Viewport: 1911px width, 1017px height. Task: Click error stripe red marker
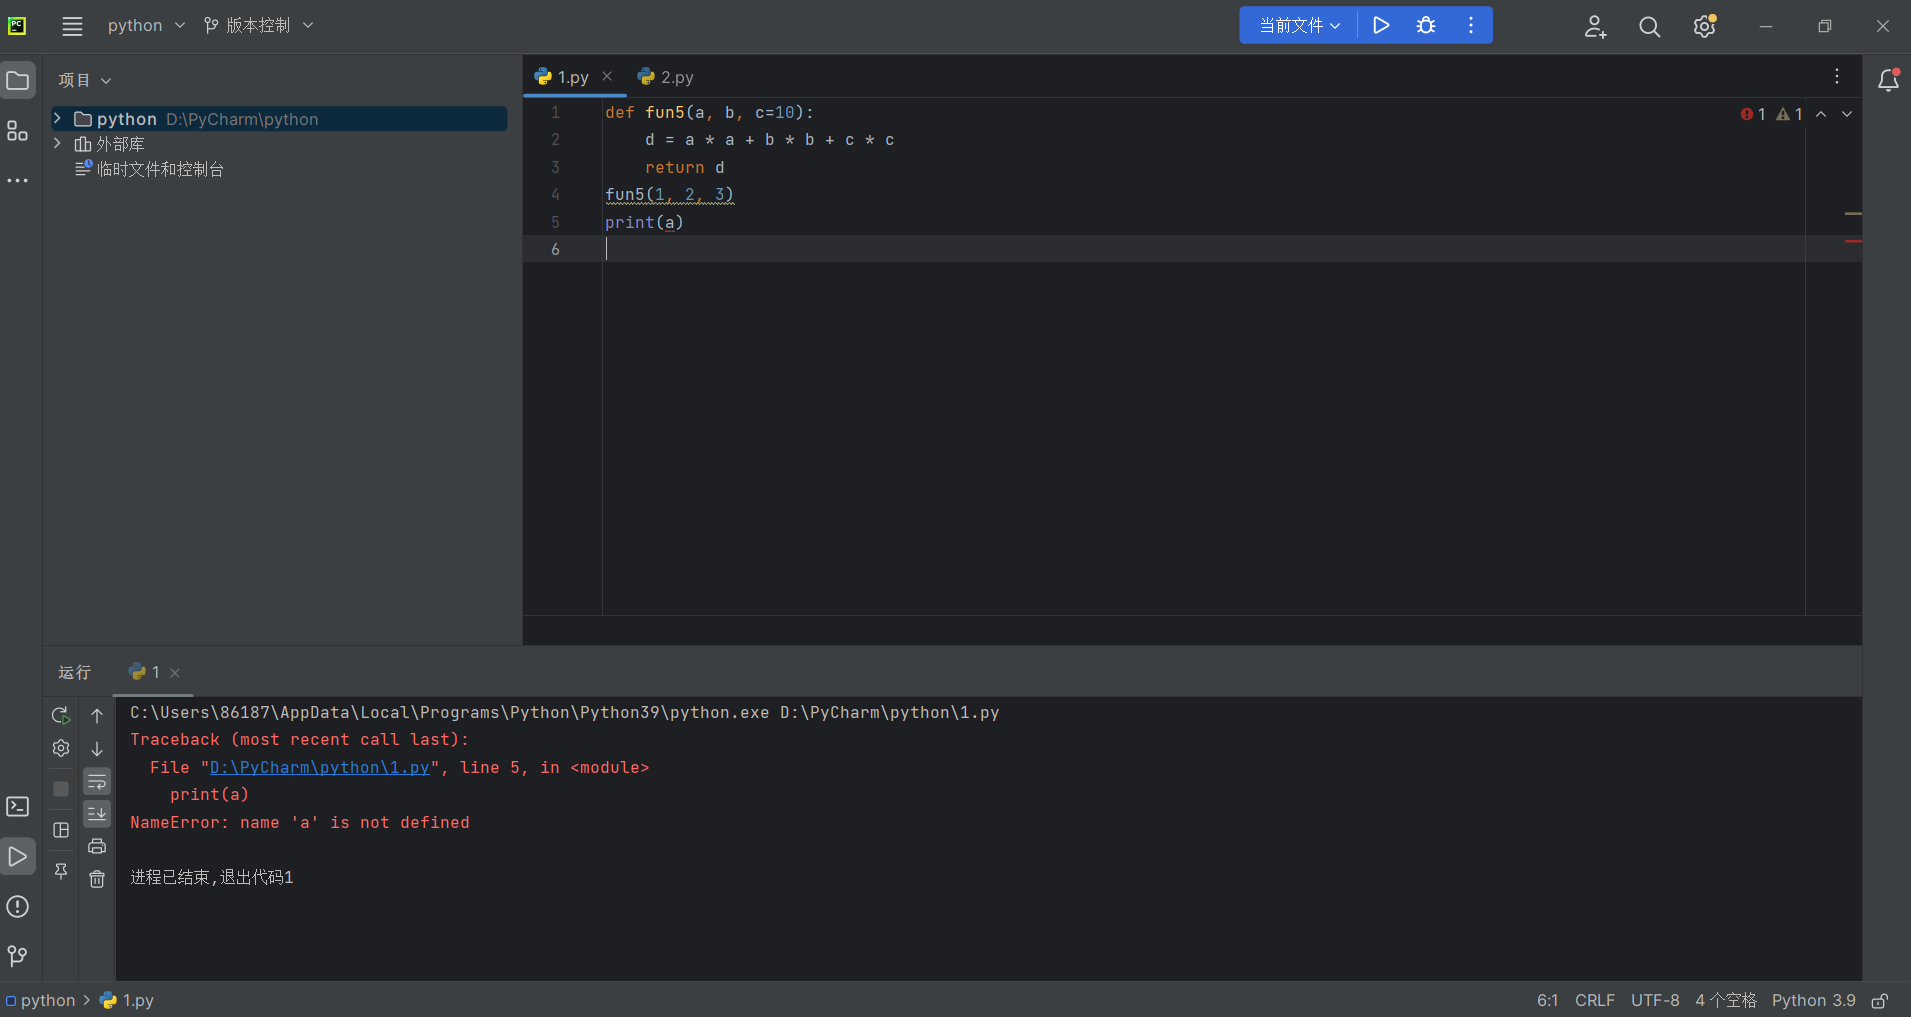point(1853,241)
